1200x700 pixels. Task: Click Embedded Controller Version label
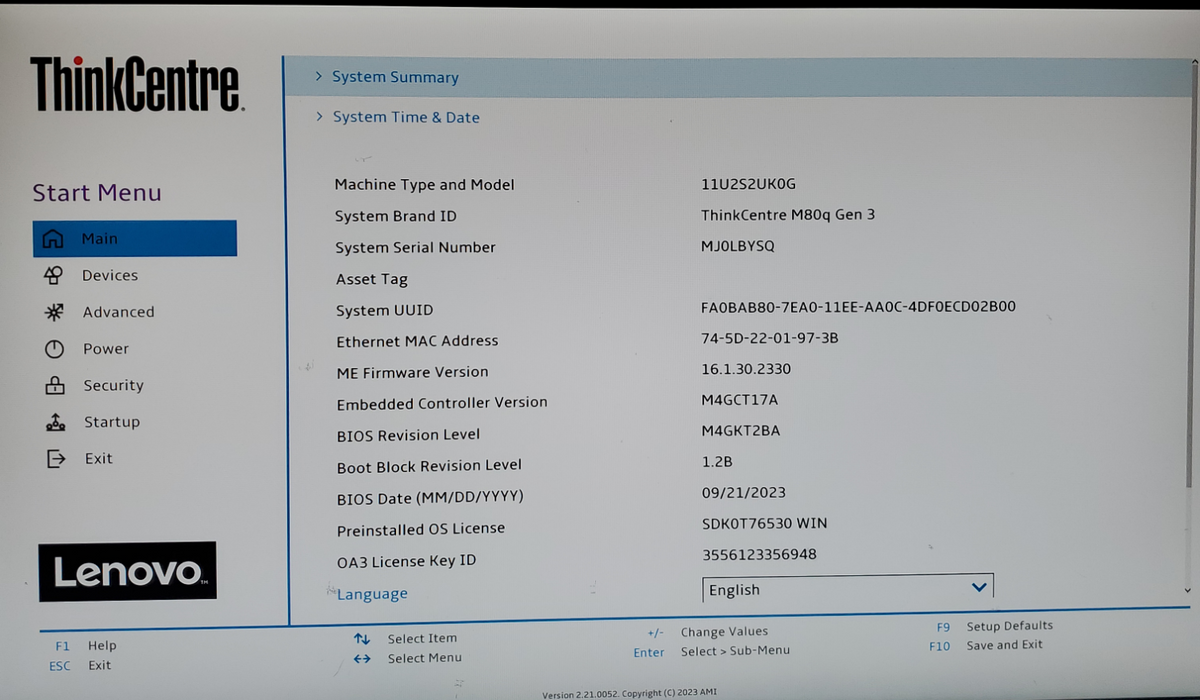click(x=442, y=403)
